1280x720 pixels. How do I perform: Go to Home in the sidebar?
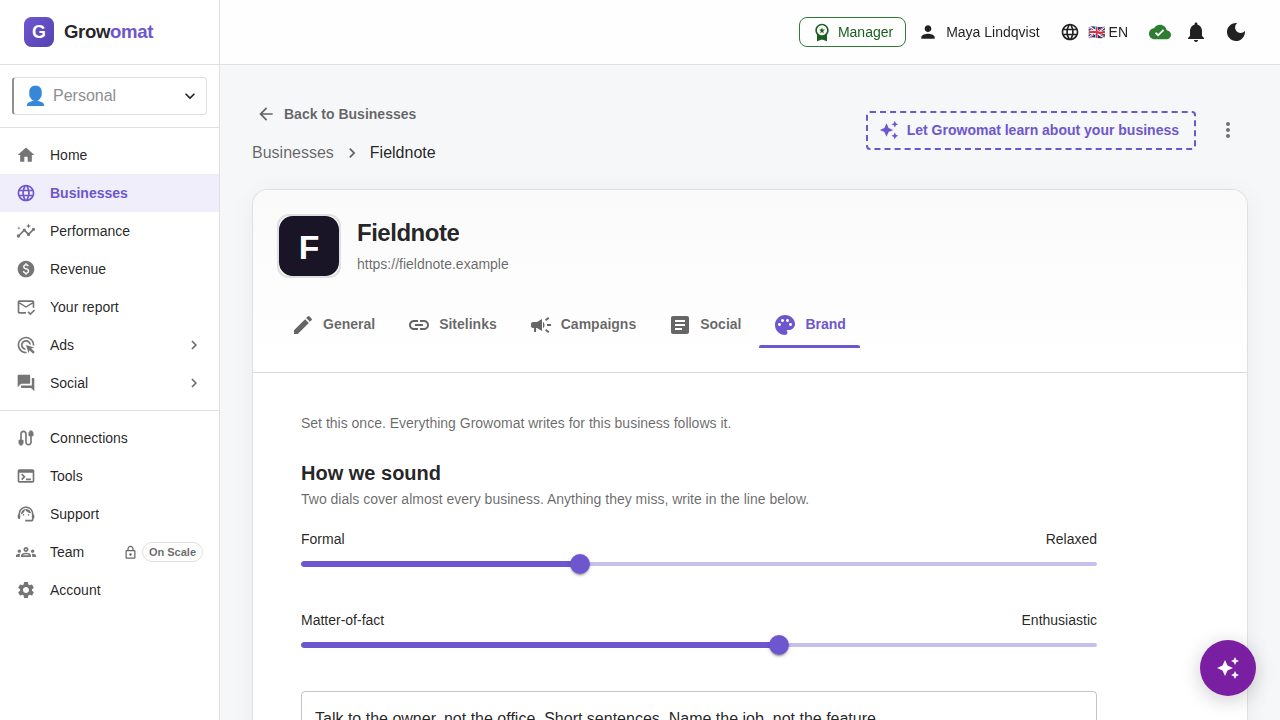coord(110,155)
